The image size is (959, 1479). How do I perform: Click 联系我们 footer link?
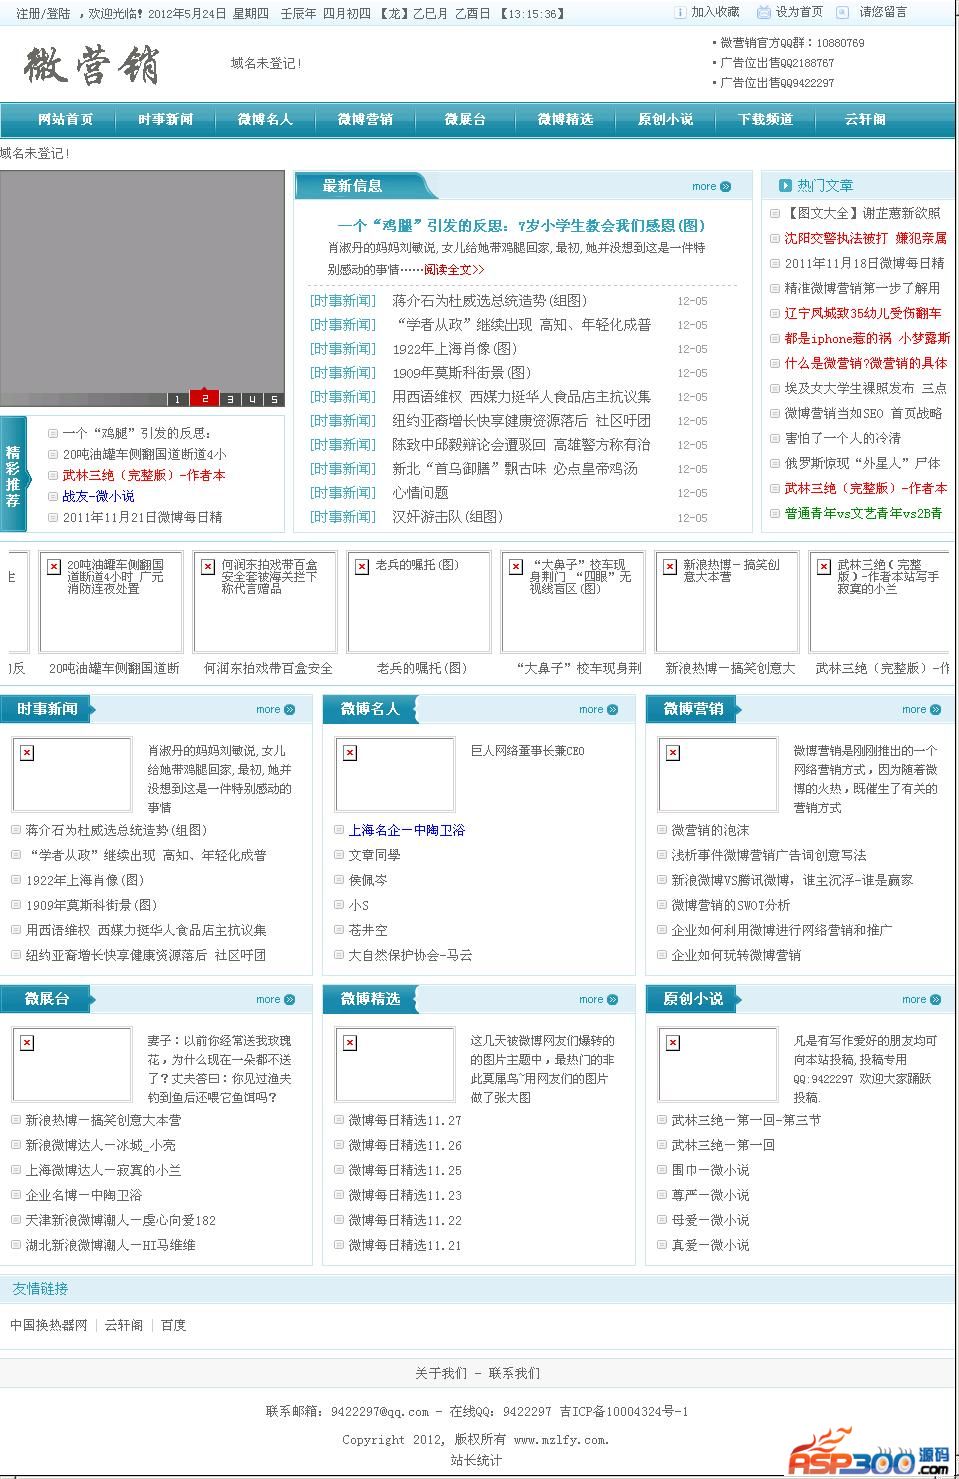tap(515, 1373)
